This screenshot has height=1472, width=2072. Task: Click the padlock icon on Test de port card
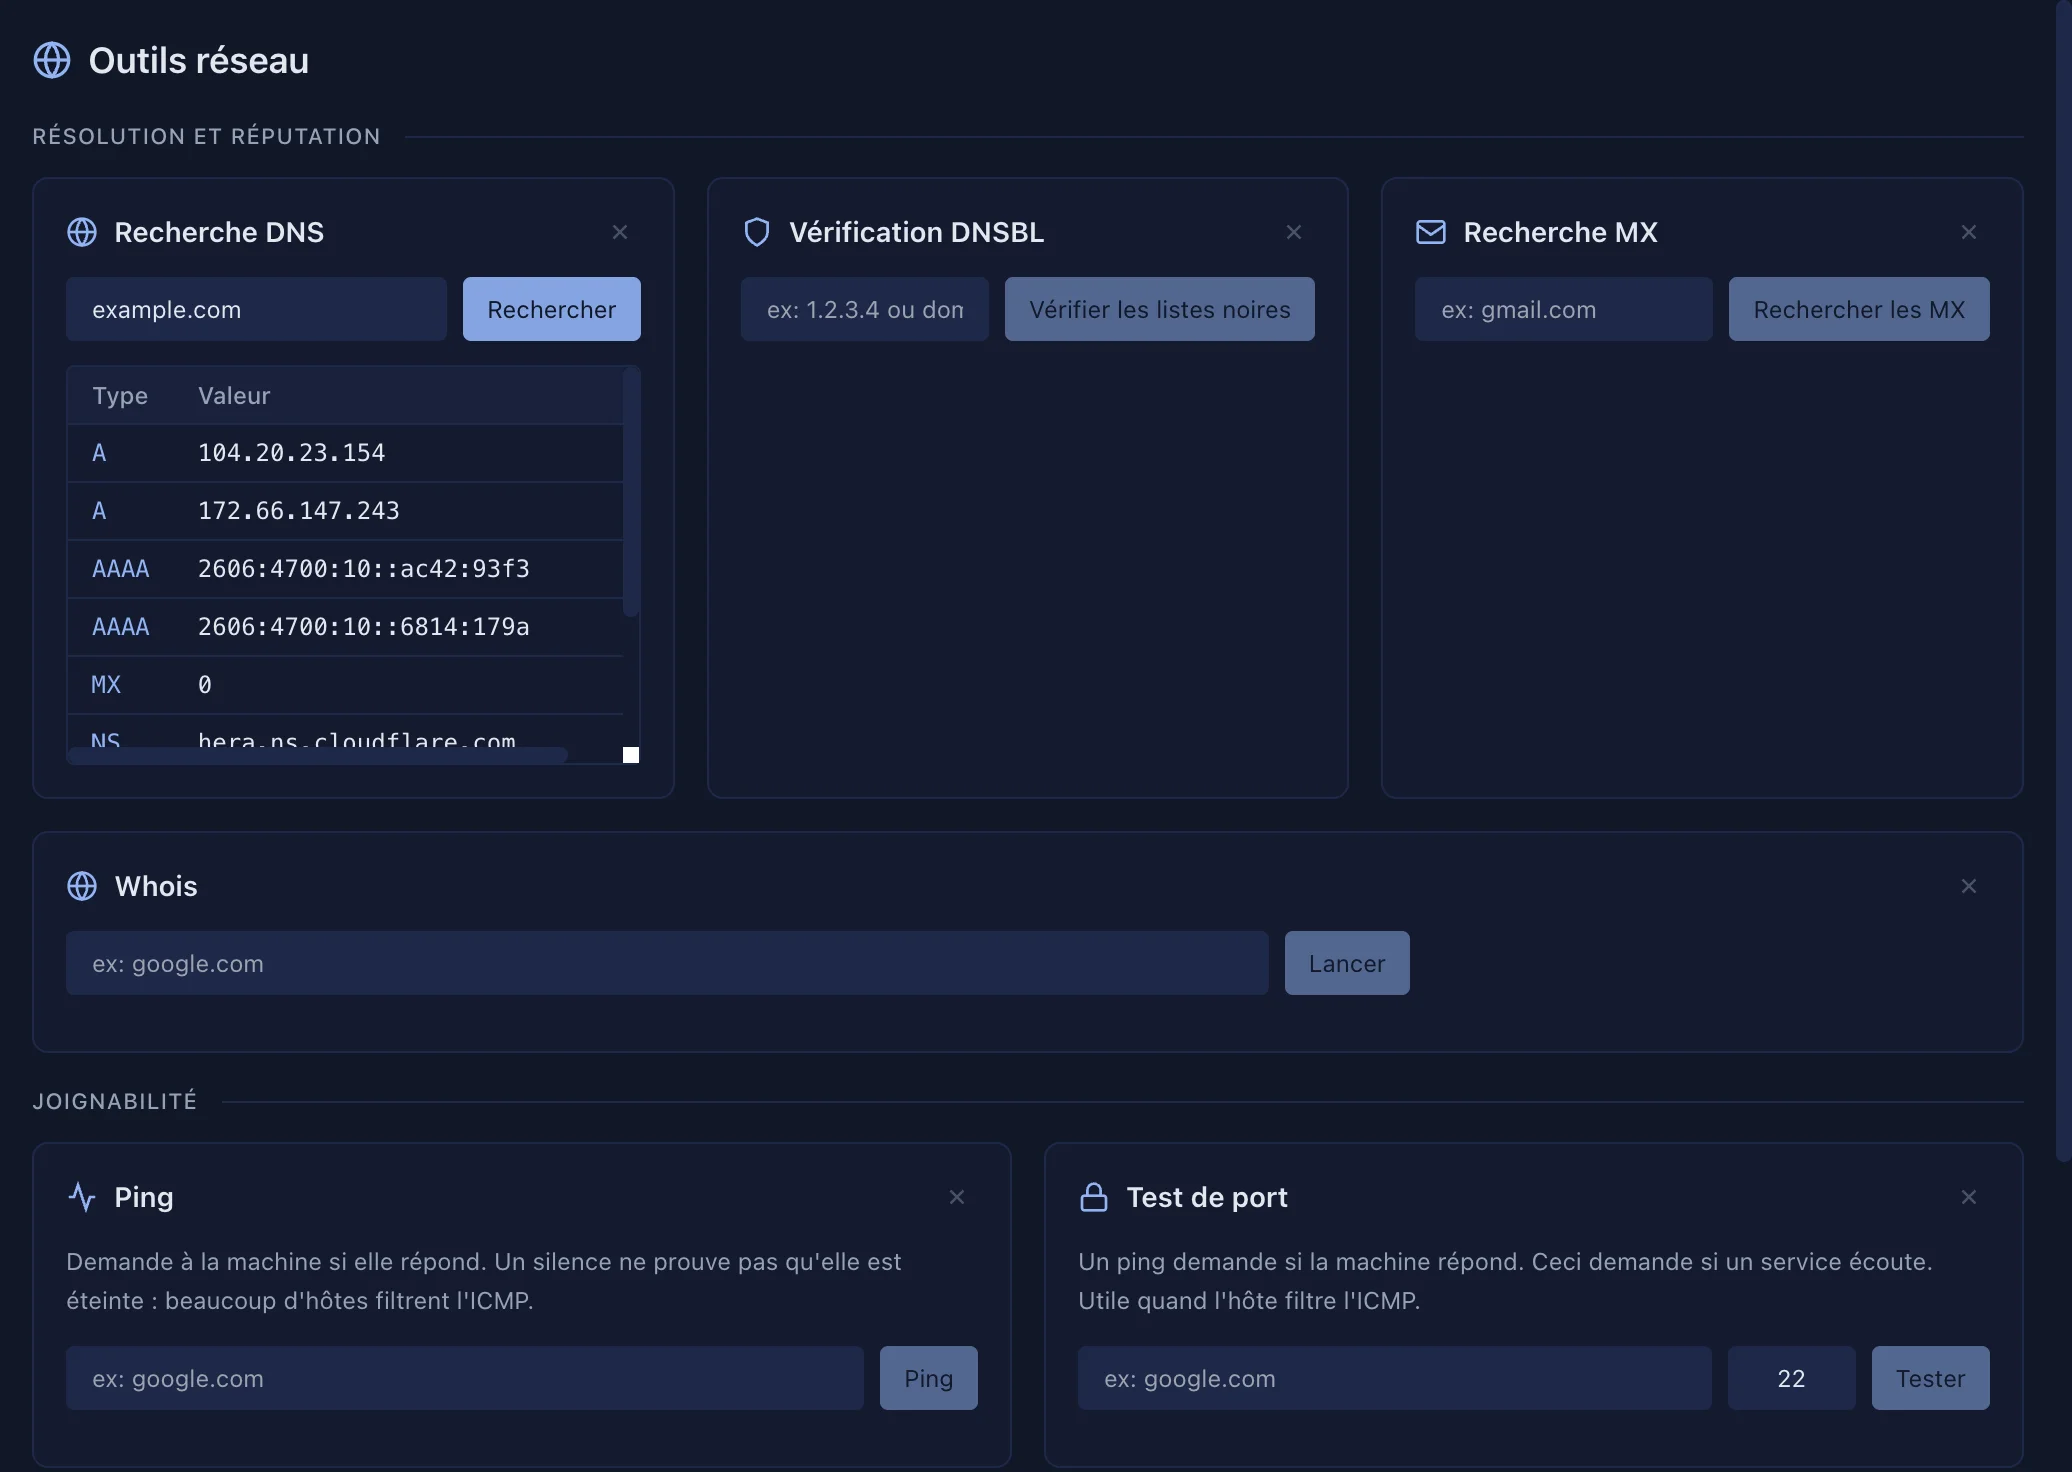click(x=1094, y=1197)
